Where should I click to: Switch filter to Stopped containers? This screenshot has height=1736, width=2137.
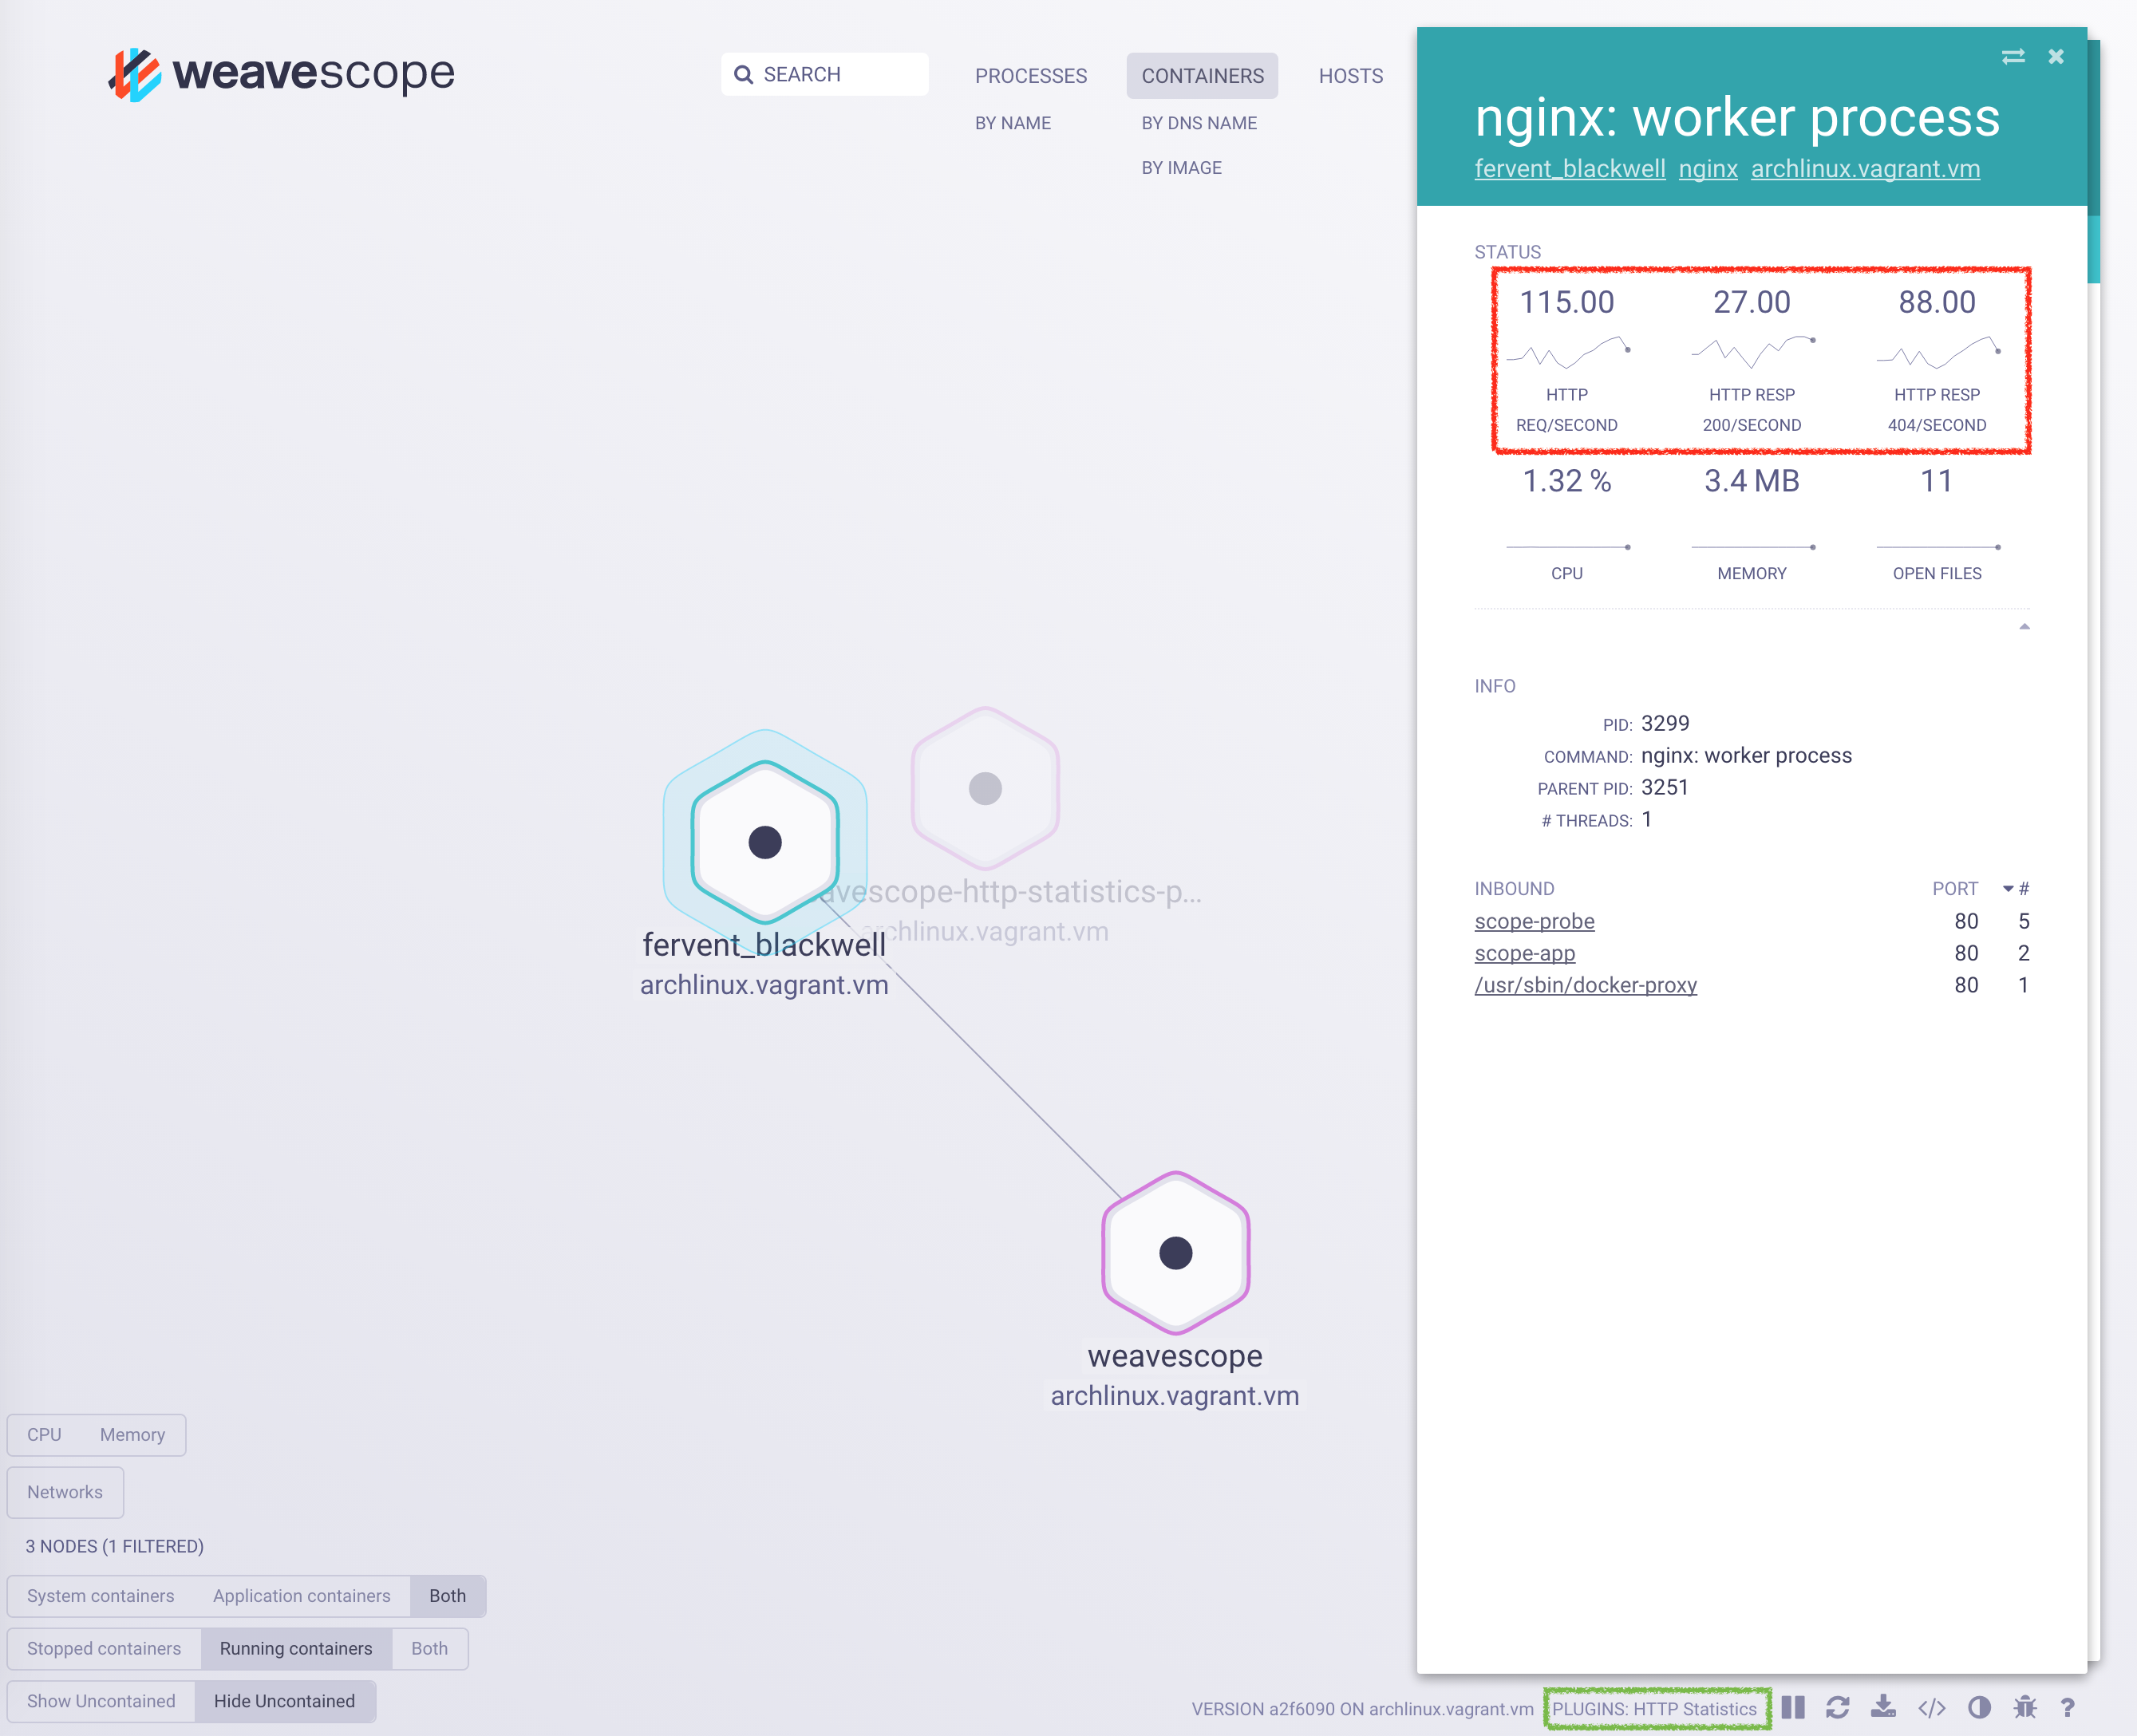(104, 1648)
